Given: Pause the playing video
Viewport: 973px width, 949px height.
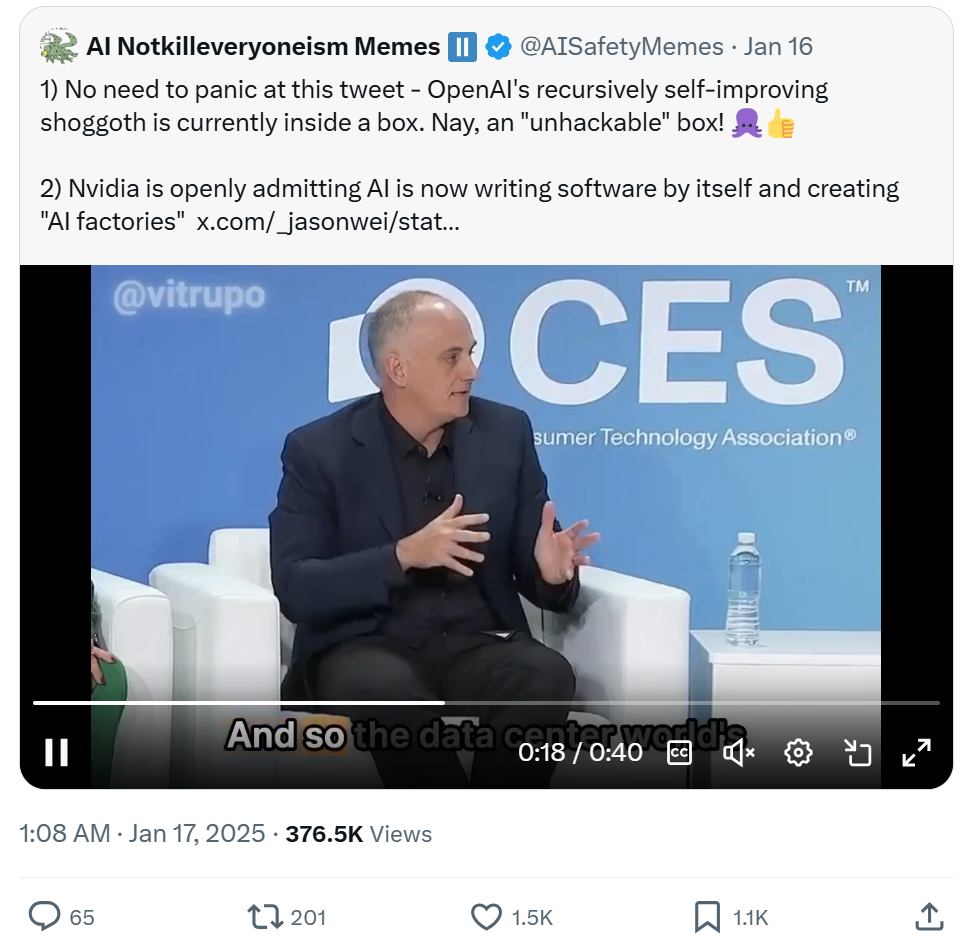Looking at the screenshot, I should (x=57, y=752).
